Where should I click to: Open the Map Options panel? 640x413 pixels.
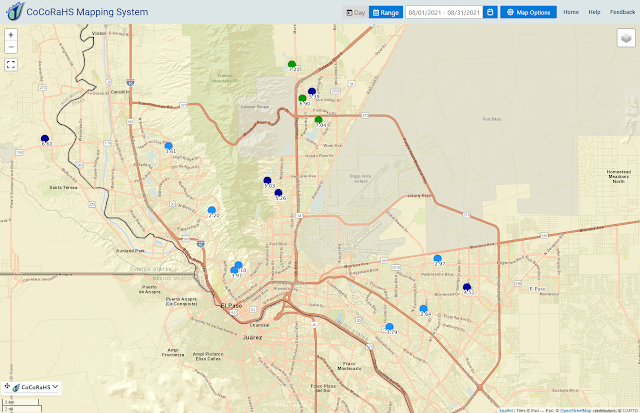(528, 12)
